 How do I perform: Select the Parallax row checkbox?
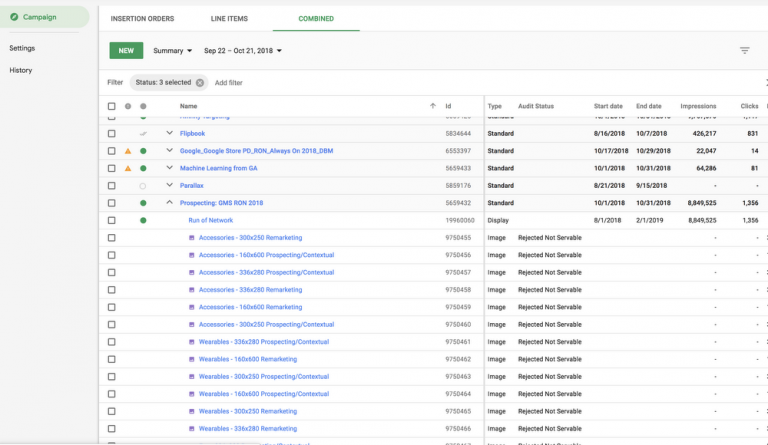click(111, 186)
